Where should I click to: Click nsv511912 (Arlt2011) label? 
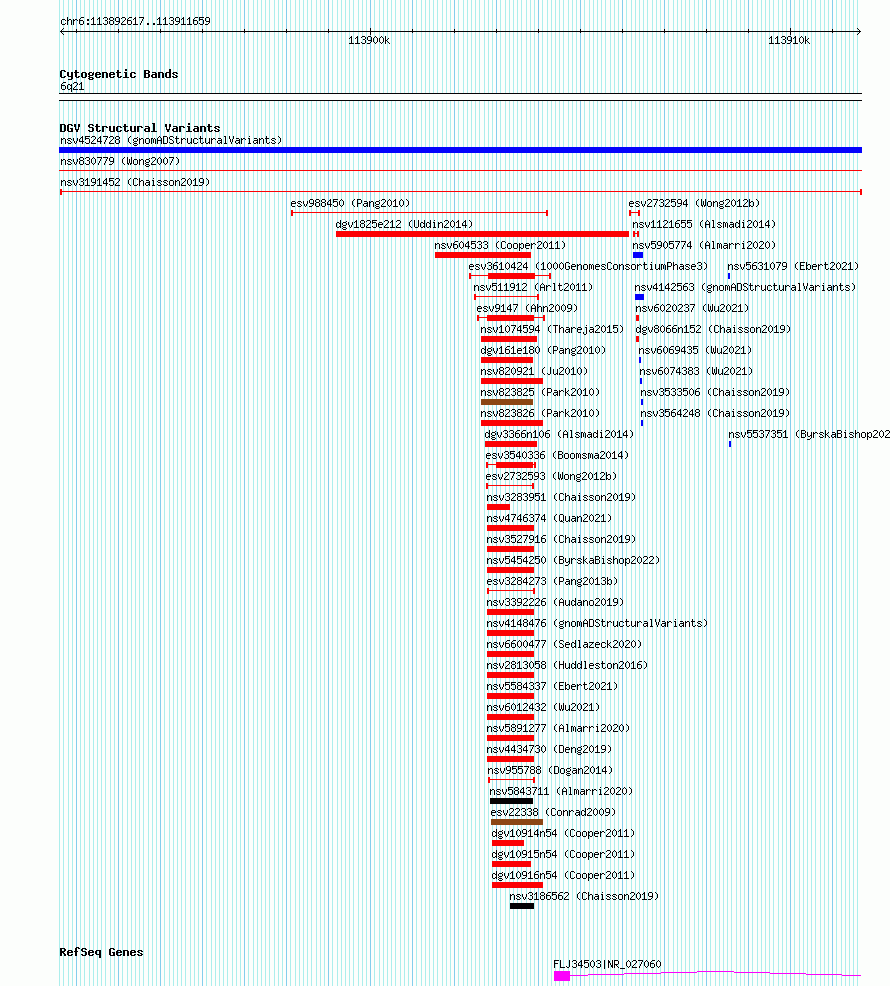pos(533,287)
